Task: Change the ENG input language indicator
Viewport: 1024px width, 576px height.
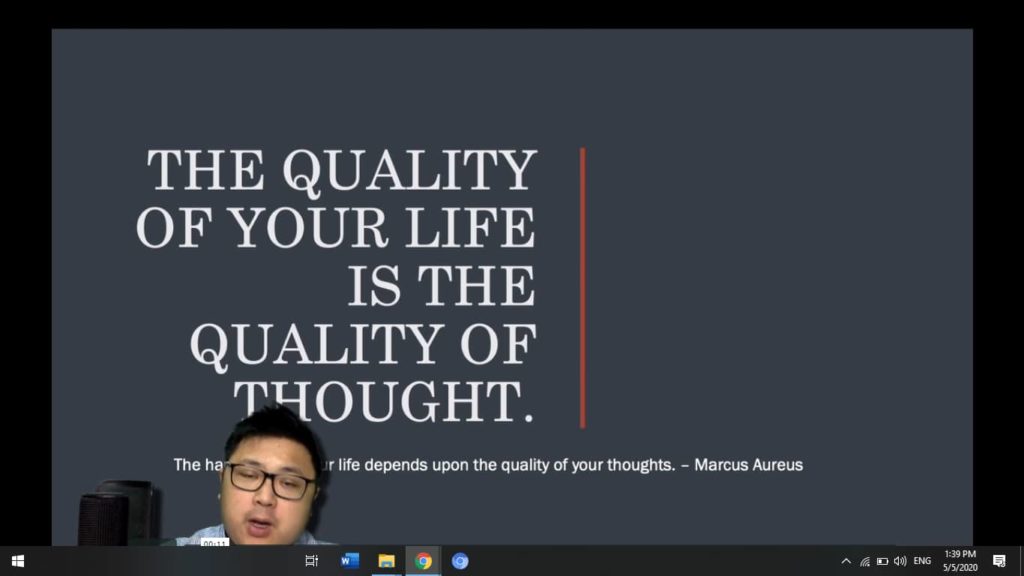Action: pos(922,561)
